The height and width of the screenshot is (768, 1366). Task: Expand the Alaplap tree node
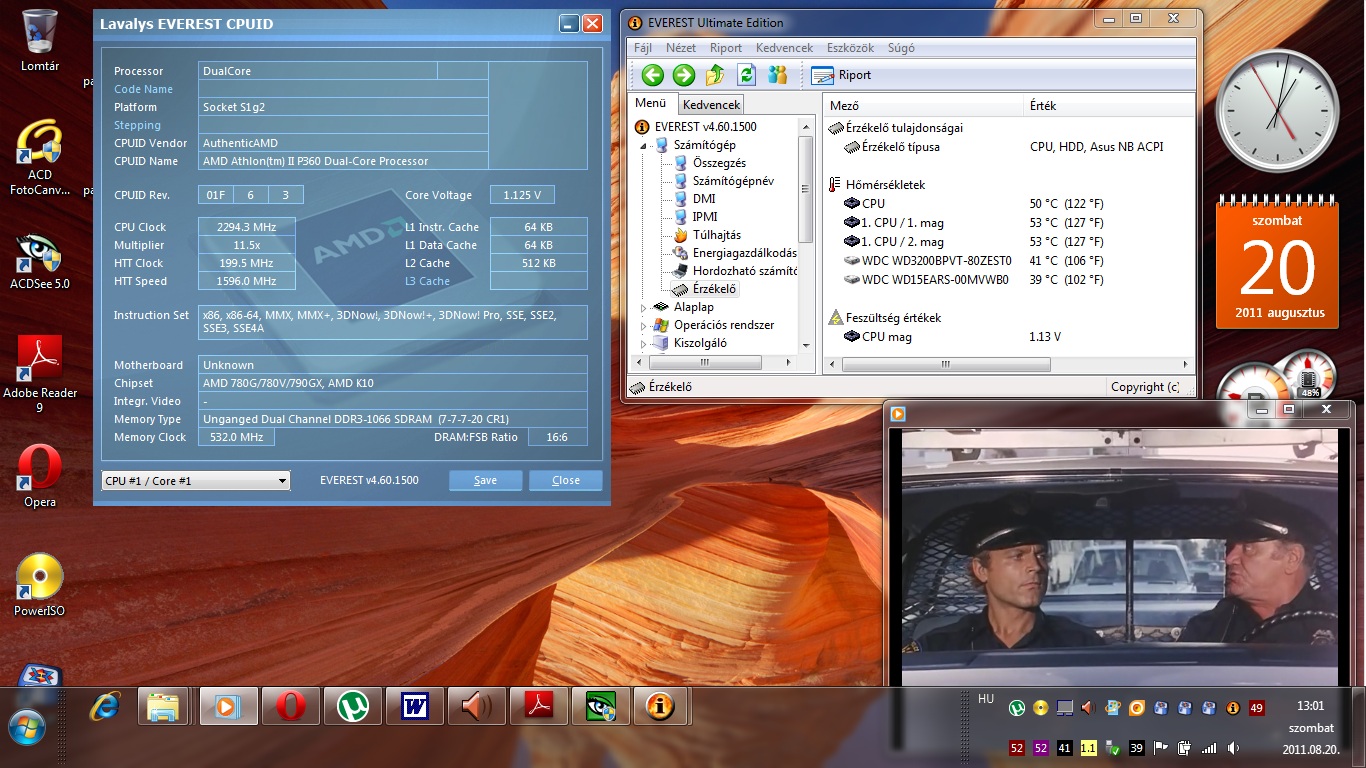point(645,307)
